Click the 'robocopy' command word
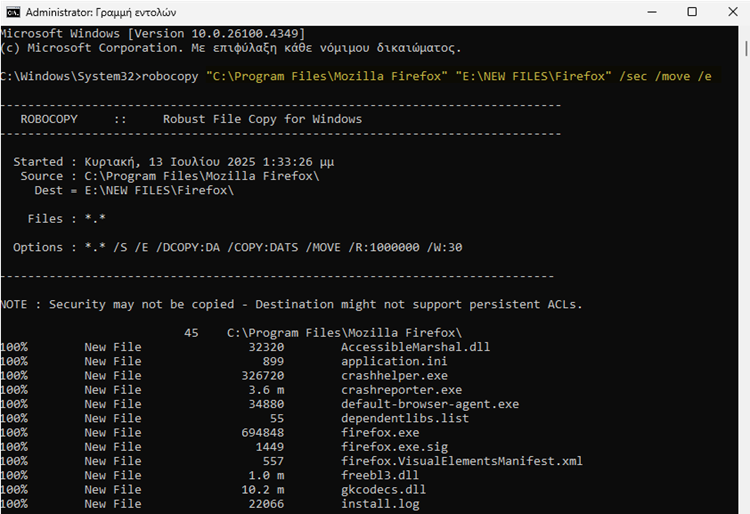This screenshot has width=750, height=514. click(170, 77)
